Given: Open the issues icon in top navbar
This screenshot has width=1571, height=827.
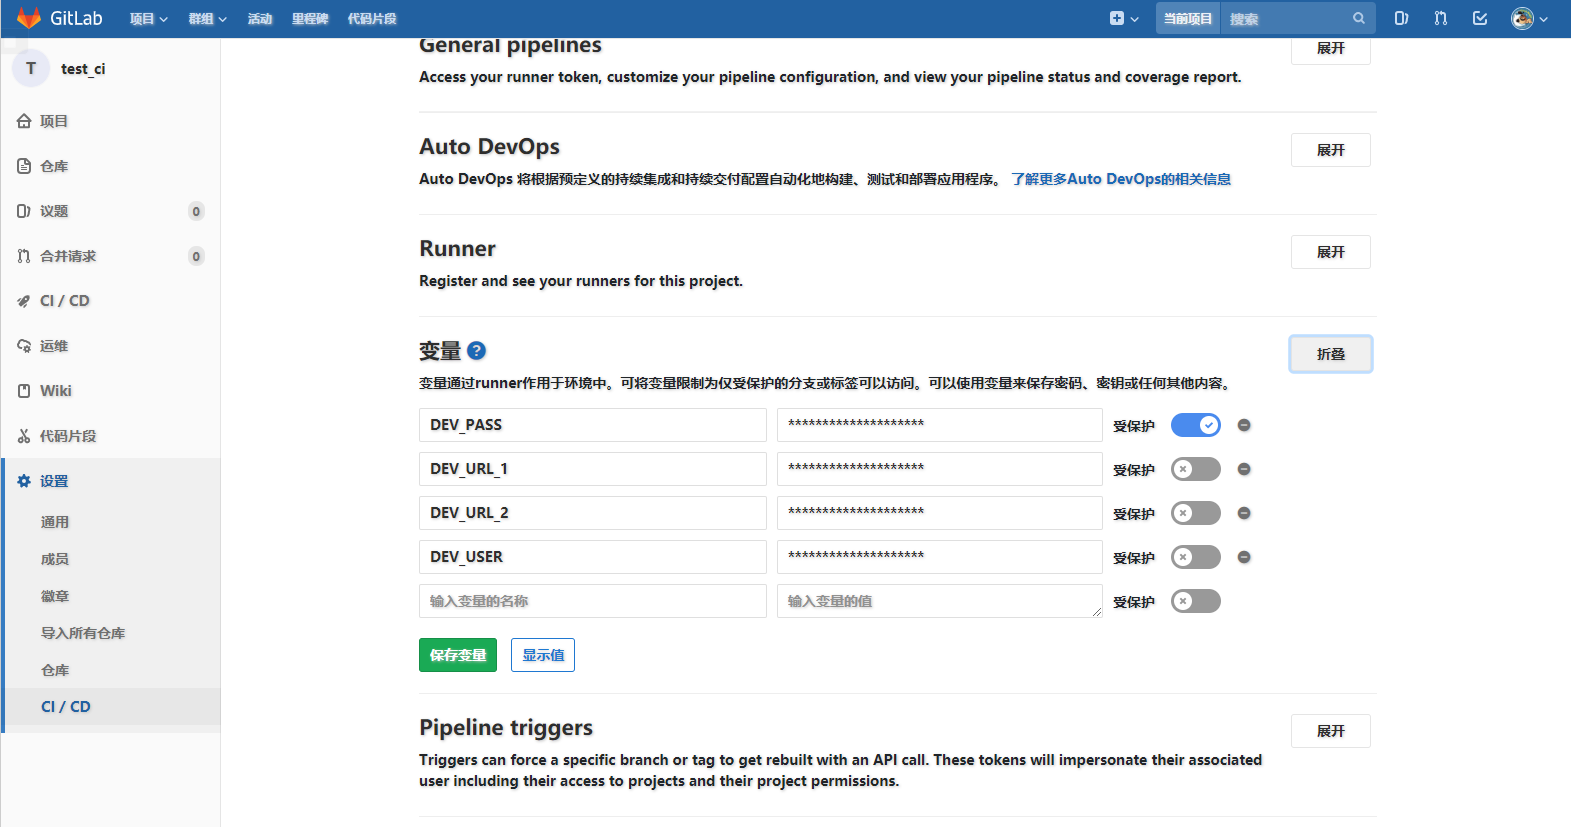Looking at the screenshot, I should 1401,18.
